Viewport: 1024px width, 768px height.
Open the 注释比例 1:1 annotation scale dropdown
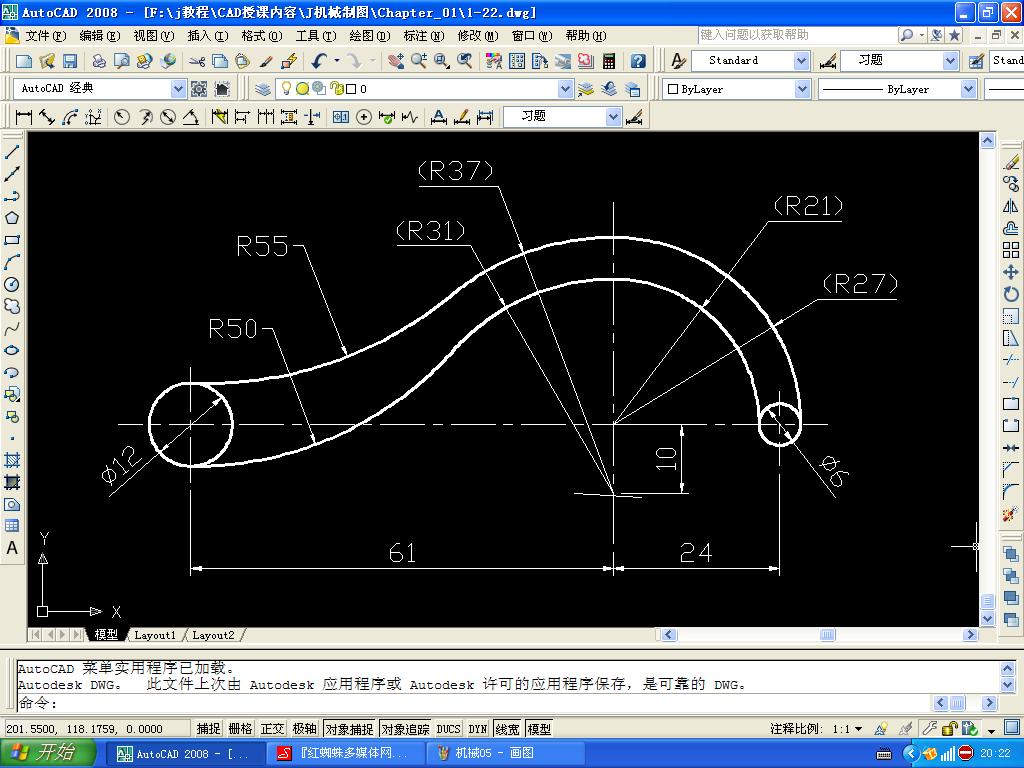pos(858,729)
